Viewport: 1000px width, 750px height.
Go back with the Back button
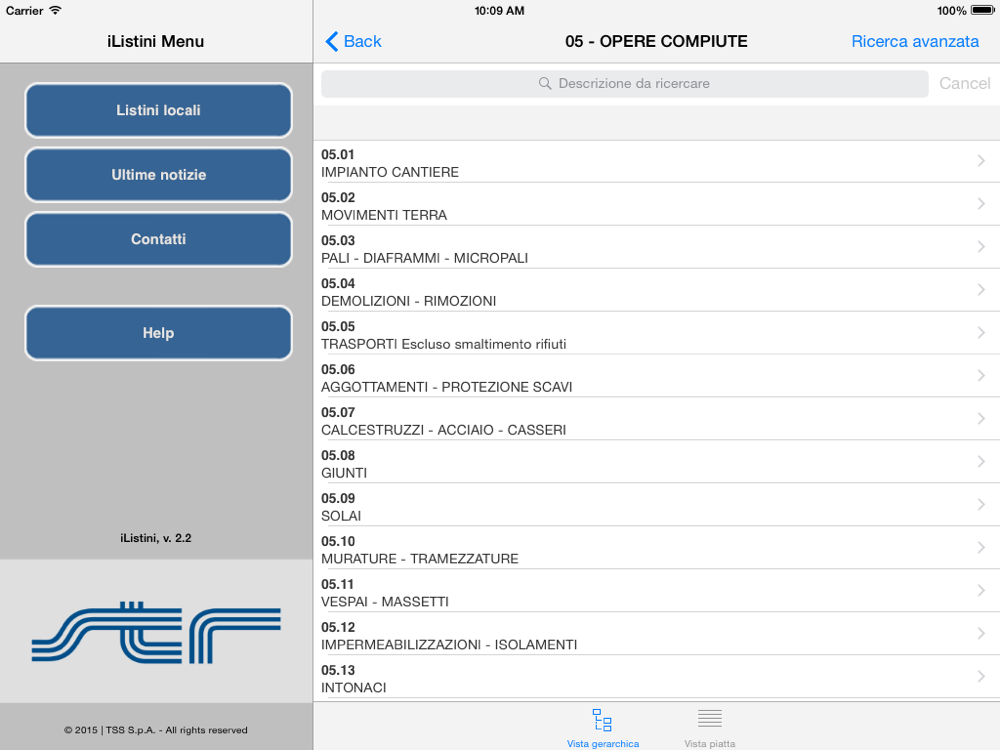(x=353, y=41)
